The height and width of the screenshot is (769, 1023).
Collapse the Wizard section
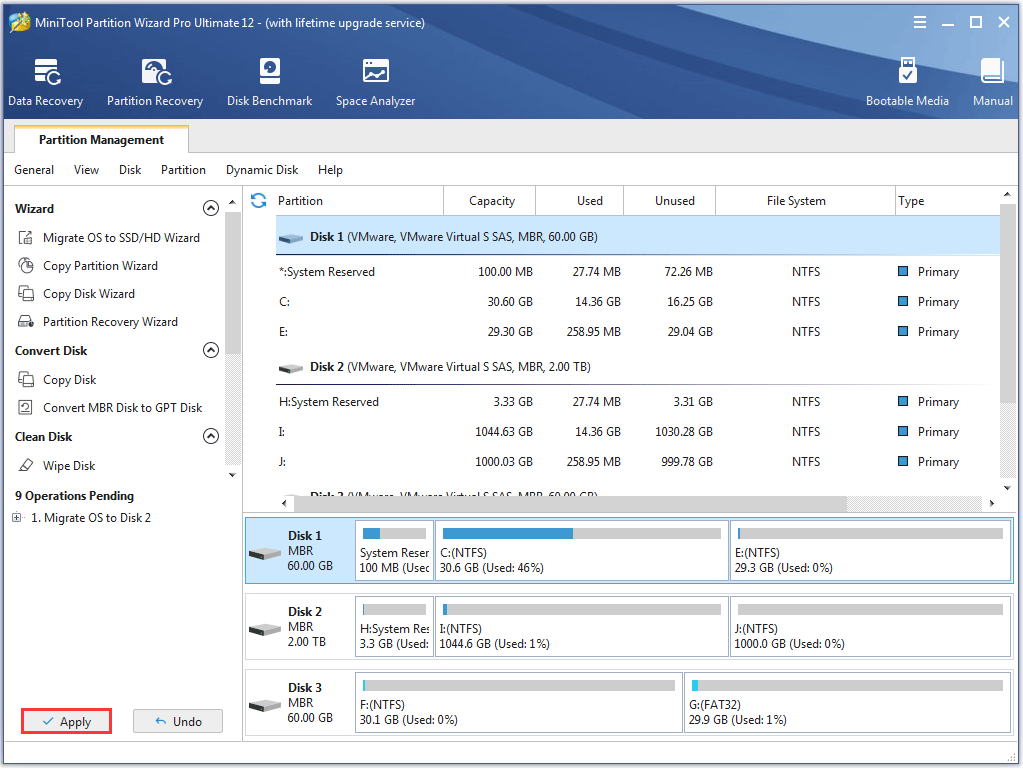point(211,209)
